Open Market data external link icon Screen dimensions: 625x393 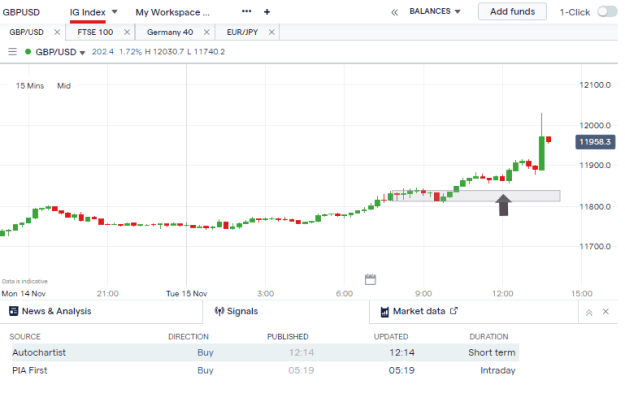tap(454, 310)
